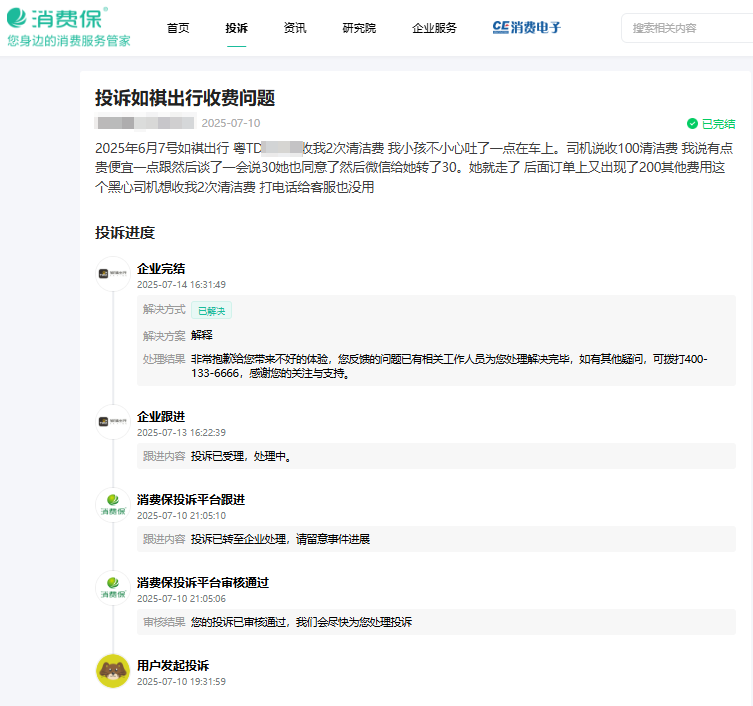
Task: Click the 企业跟进 step heading
Action: [x=161, y=417]
